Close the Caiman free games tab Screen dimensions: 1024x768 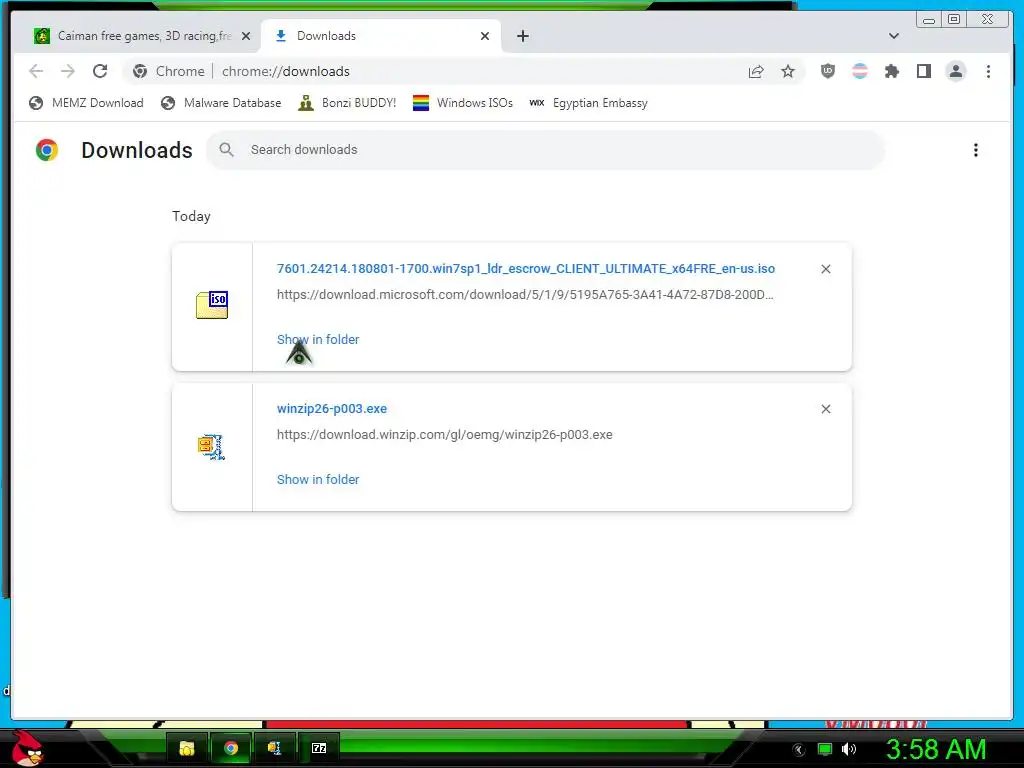point(246,36)
